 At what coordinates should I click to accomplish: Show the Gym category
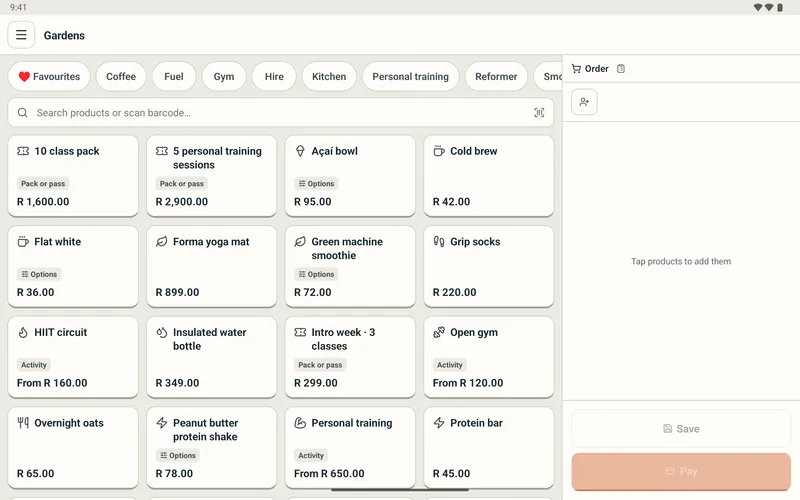pyautogui.click(x=223, y=77)
